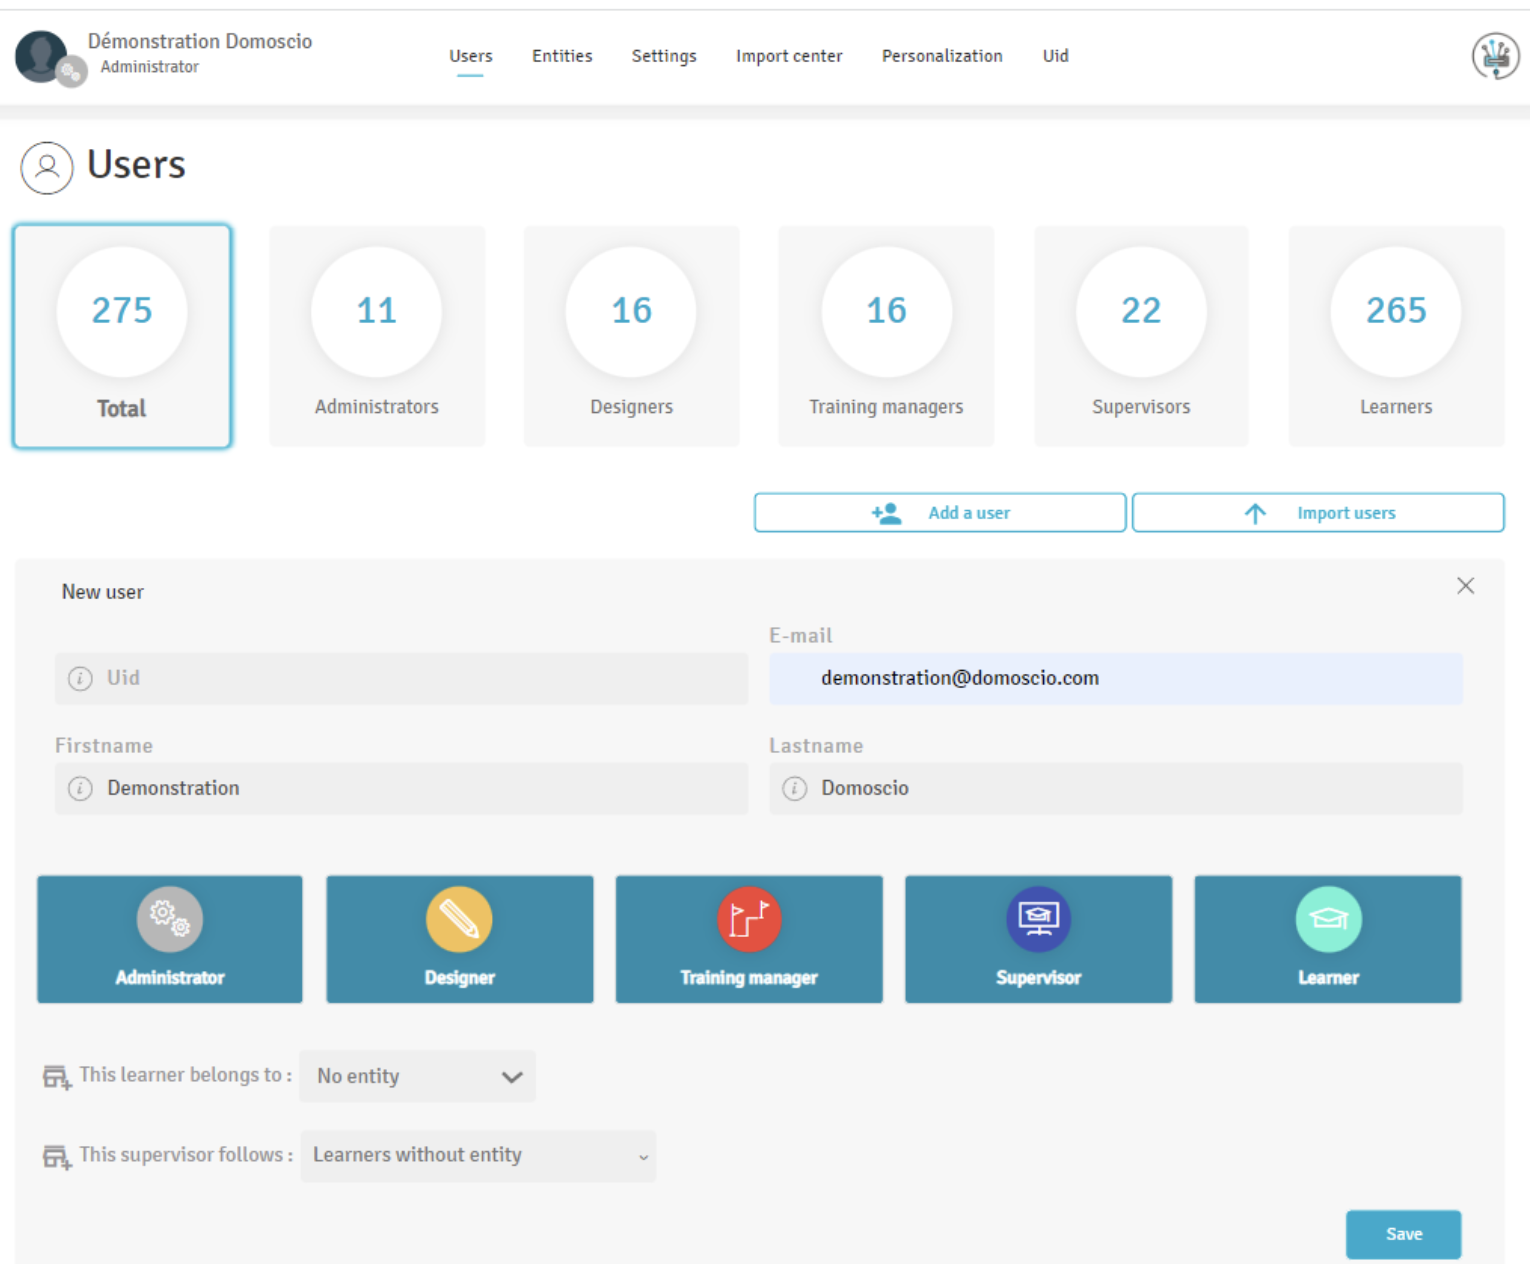Click the info icon in Lastname field
Screen dimensions: 1534x1270
coord(796,790)
